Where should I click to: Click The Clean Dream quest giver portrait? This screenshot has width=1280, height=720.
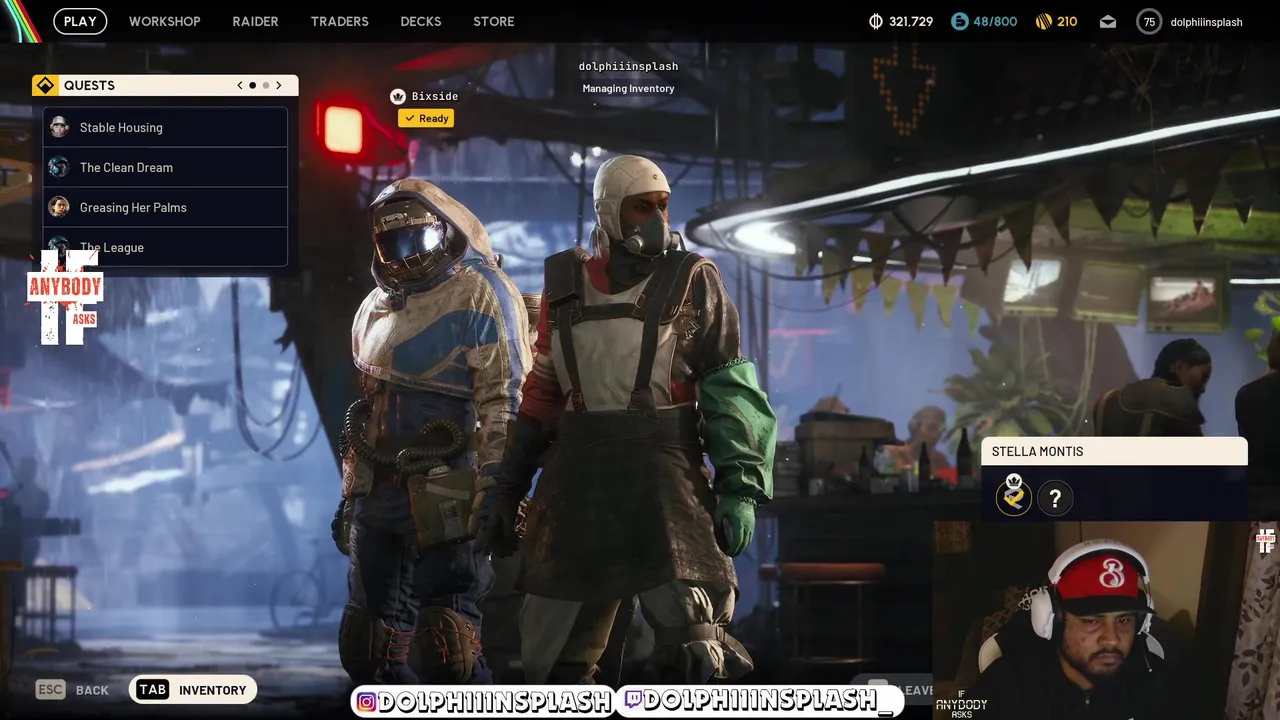(59, 167)
